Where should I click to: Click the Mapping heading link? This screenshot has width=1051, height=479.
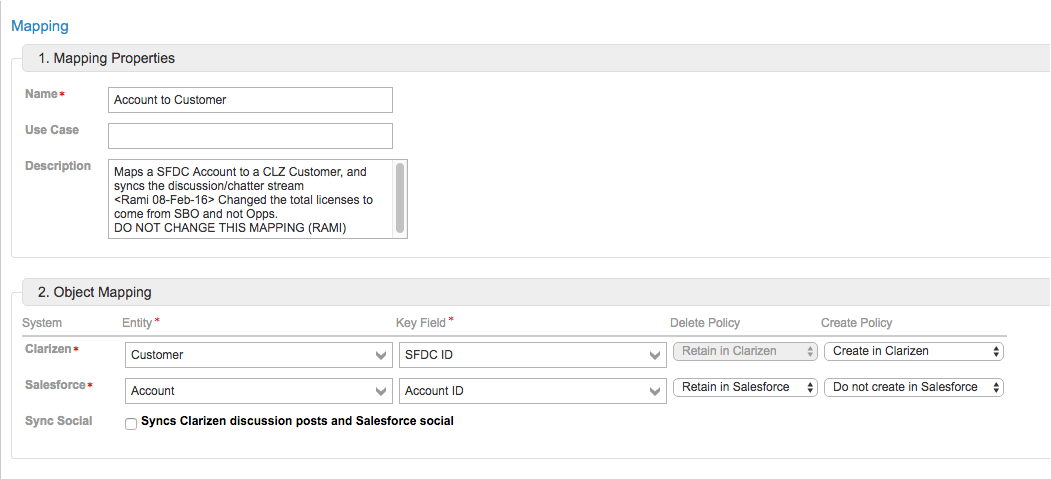point(40,26)
